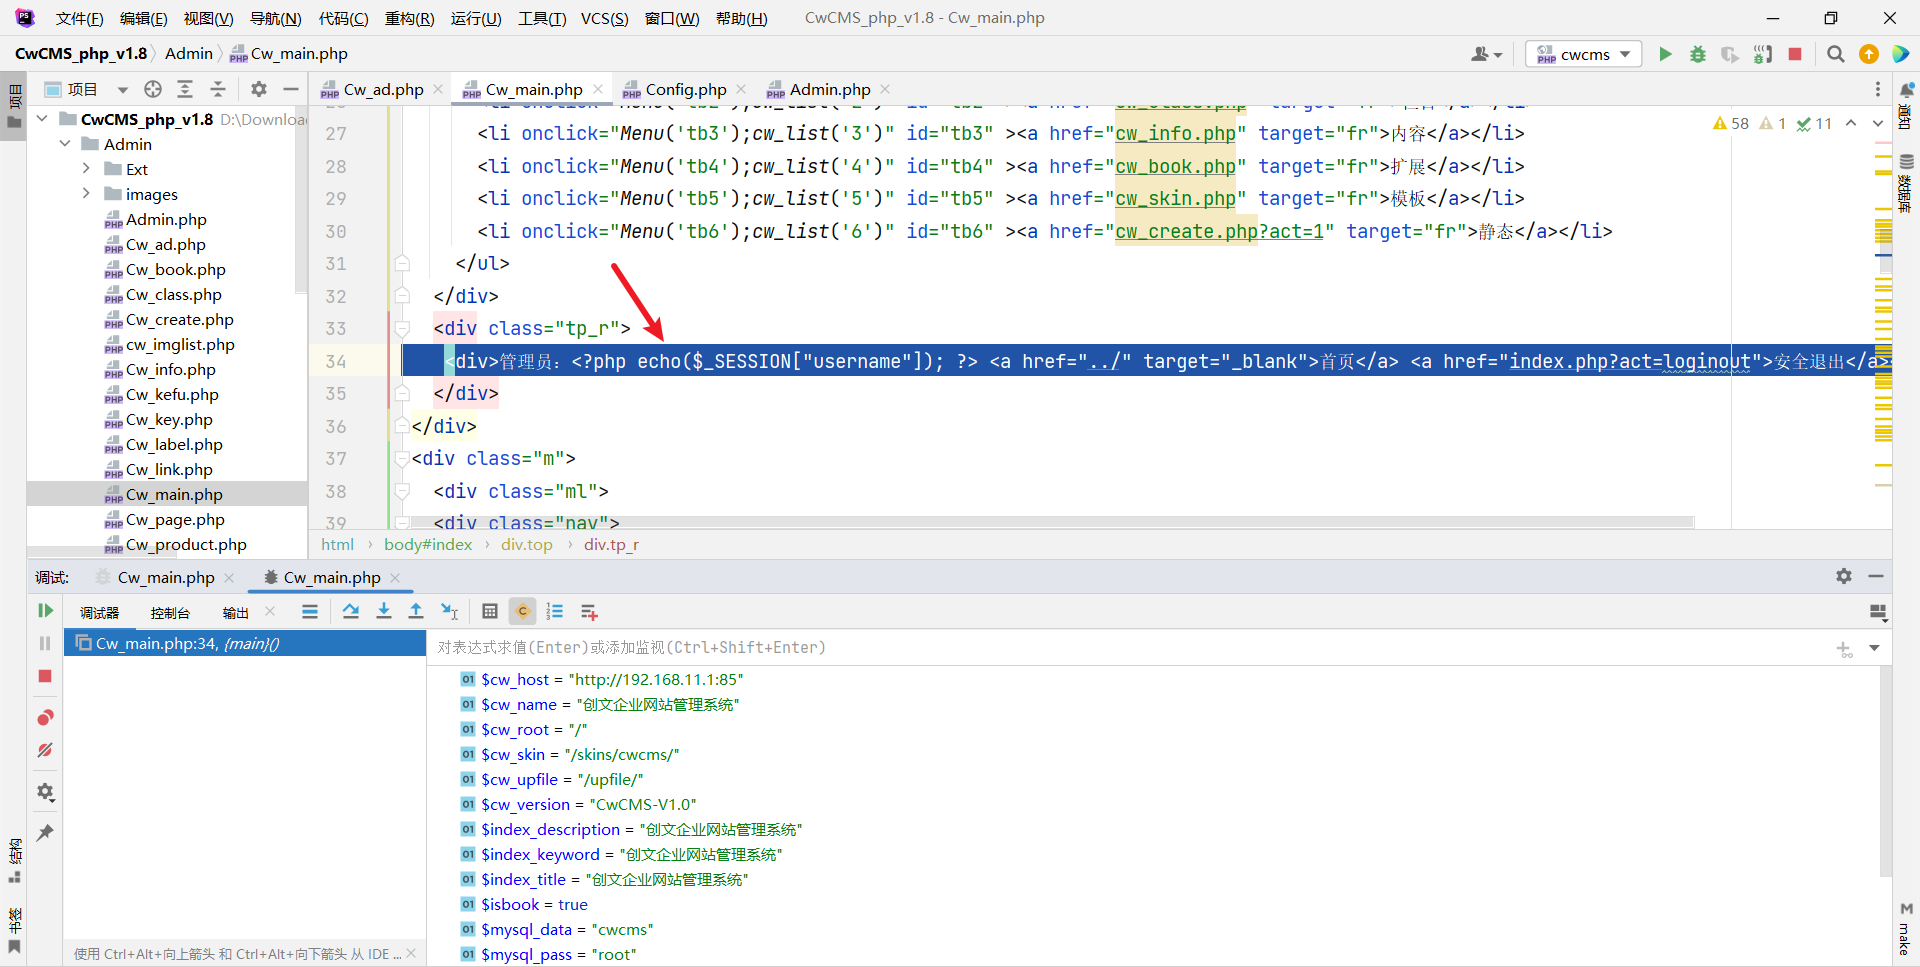Open the 58 warnings inspection summary

pyautogui.click(x=1731, y=123)
